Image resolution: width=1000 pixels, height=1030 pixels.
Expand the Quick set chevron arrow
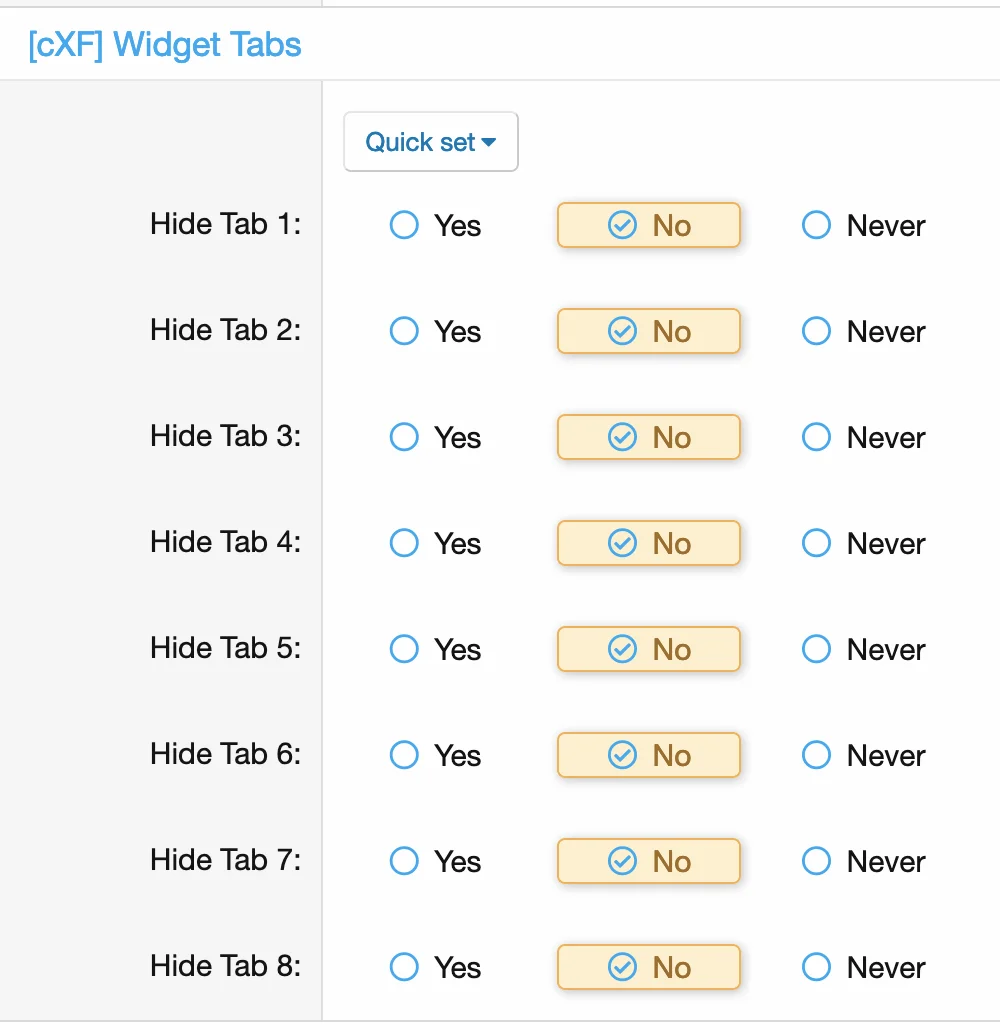(487, 141)
